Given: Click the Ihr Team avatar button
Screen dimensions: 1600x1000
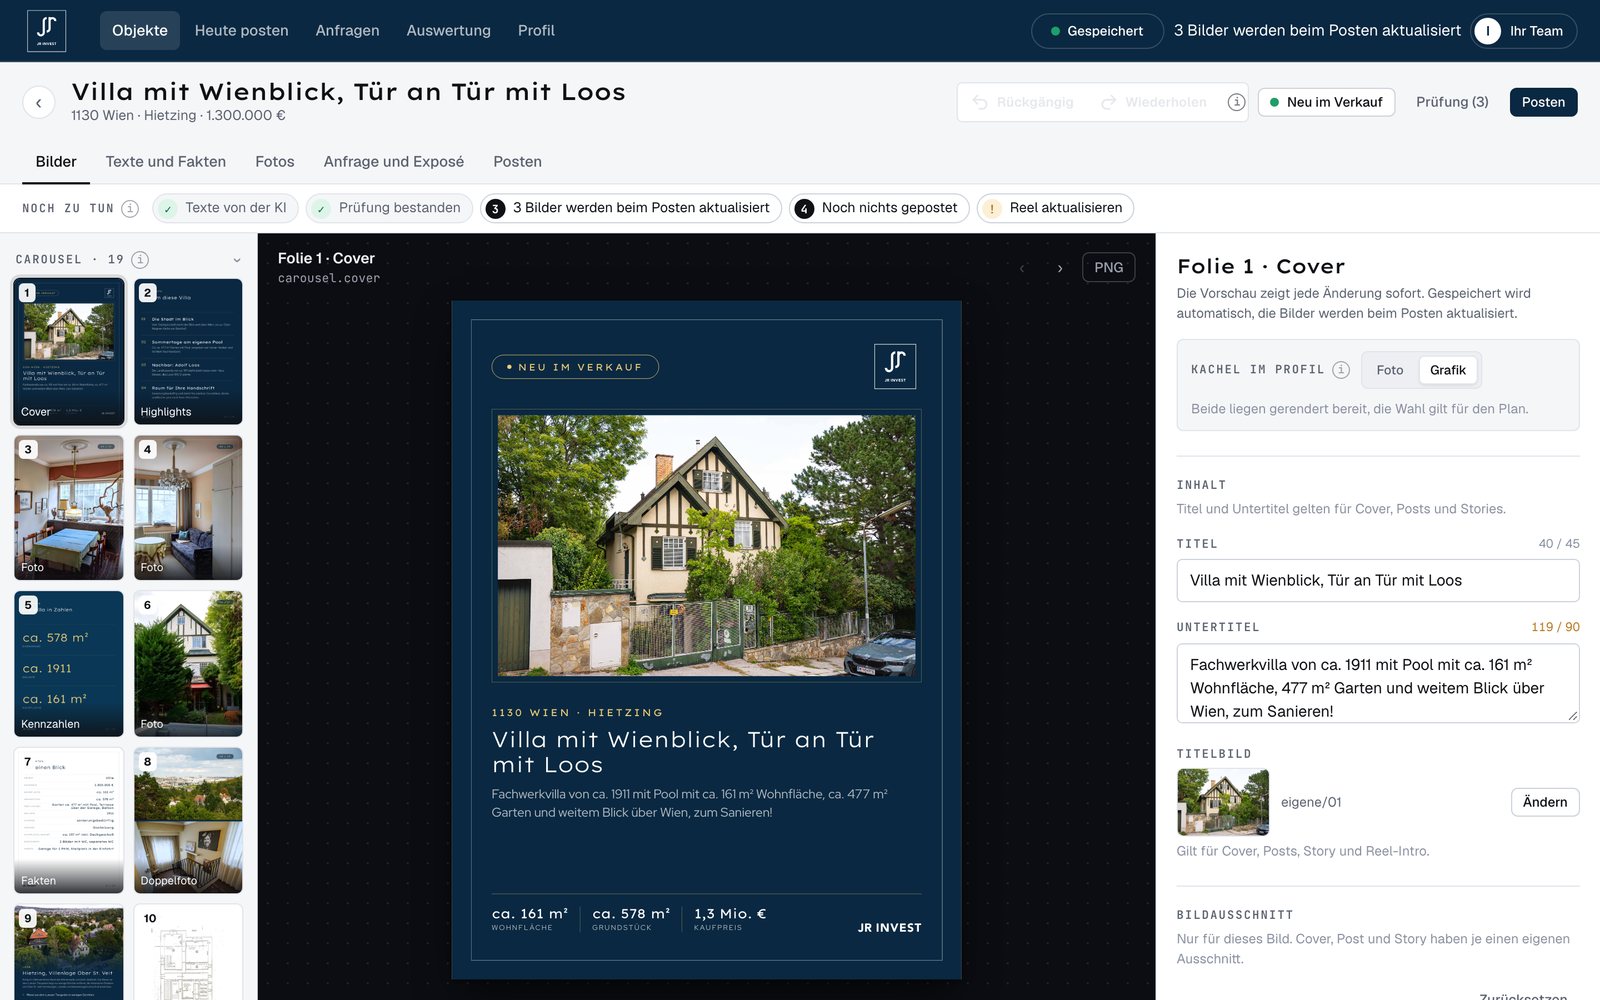Looking at the screenshot, I should coord(1525,31).
